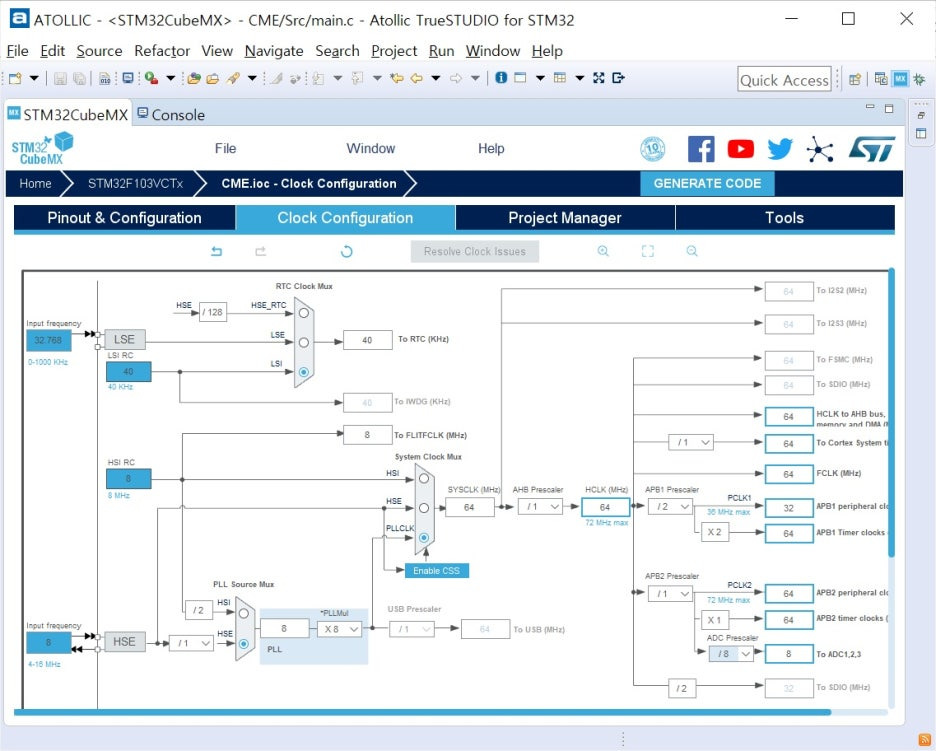The image size is (936, 751).
Task: Click the Enable CSS button
Action: coord(436,571)
